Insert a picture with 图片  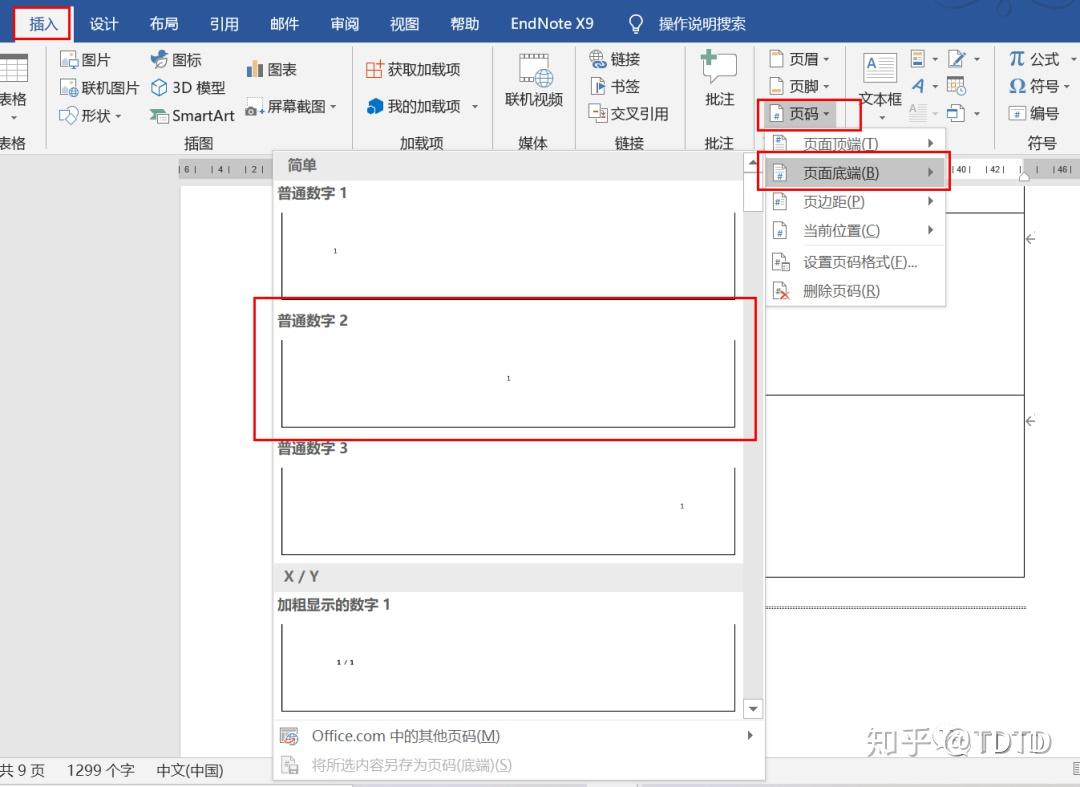85,60
